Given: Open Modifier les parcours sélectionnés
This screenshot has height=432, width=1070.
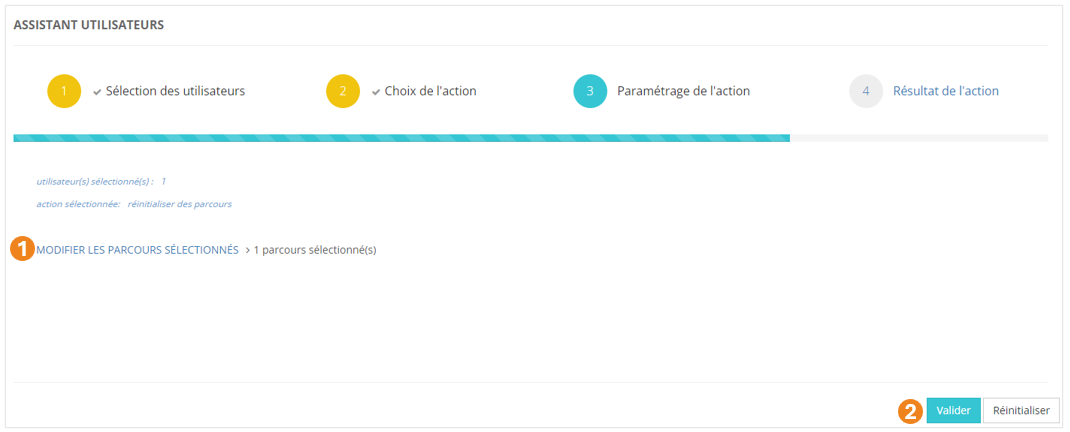Looking at the screenshot, I should (137, 250).
